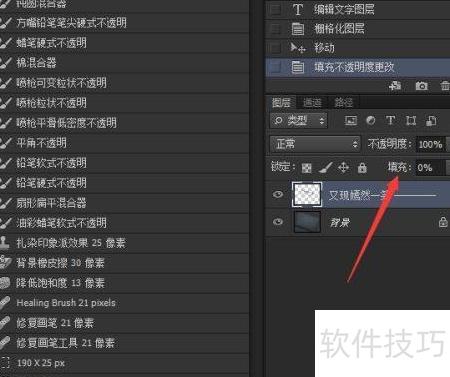Switch to the 通道 tab
Viewport: 450px width, 377px height.
tap(312, 103)
